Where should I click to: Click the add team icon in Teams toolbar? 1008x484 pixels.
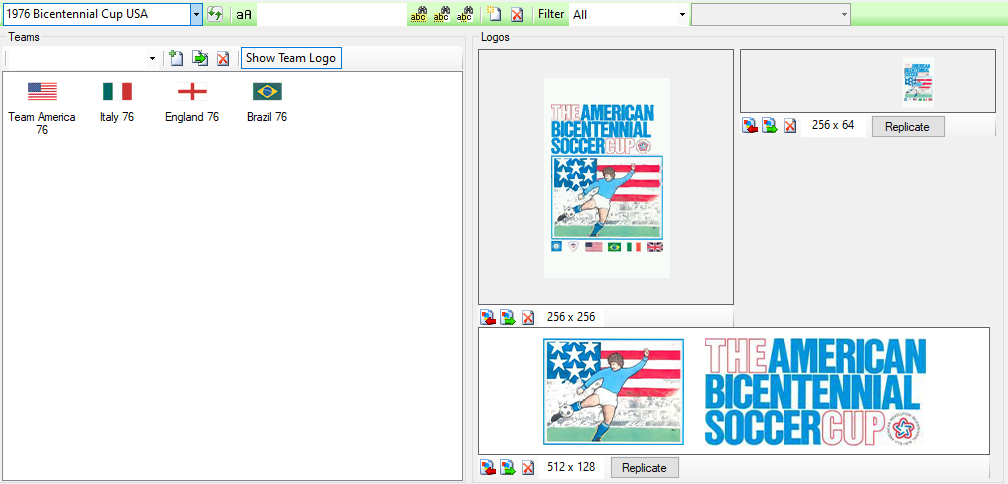click(176, 58)
